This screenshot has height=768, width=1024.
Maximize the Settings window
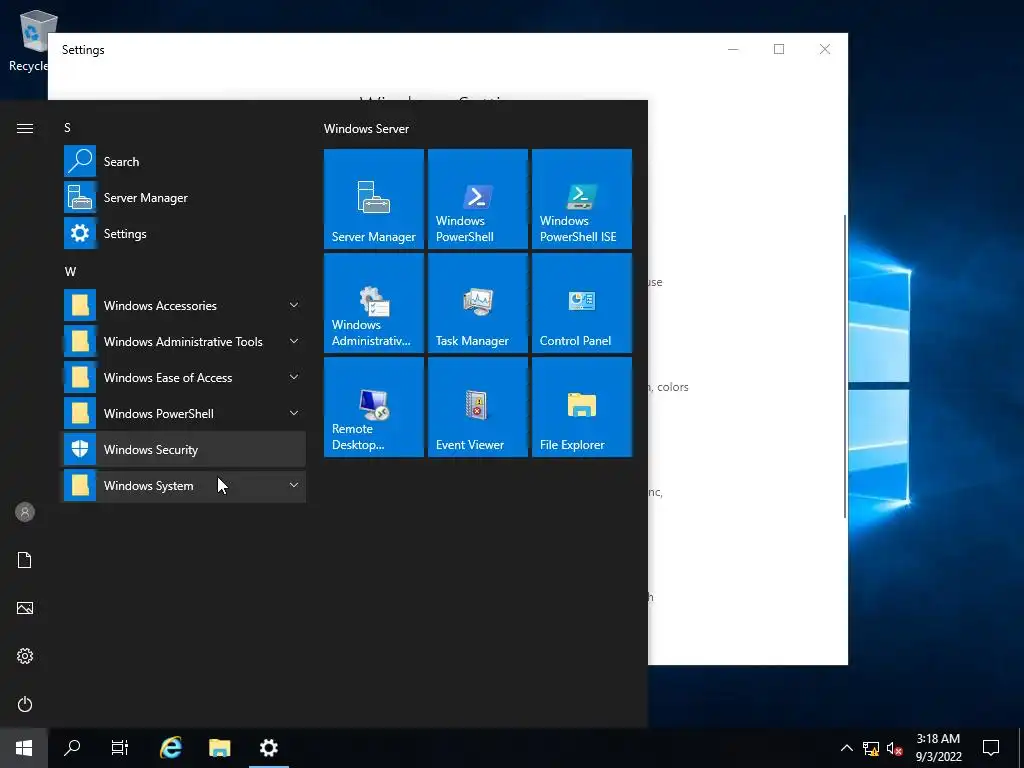[778, 49]
